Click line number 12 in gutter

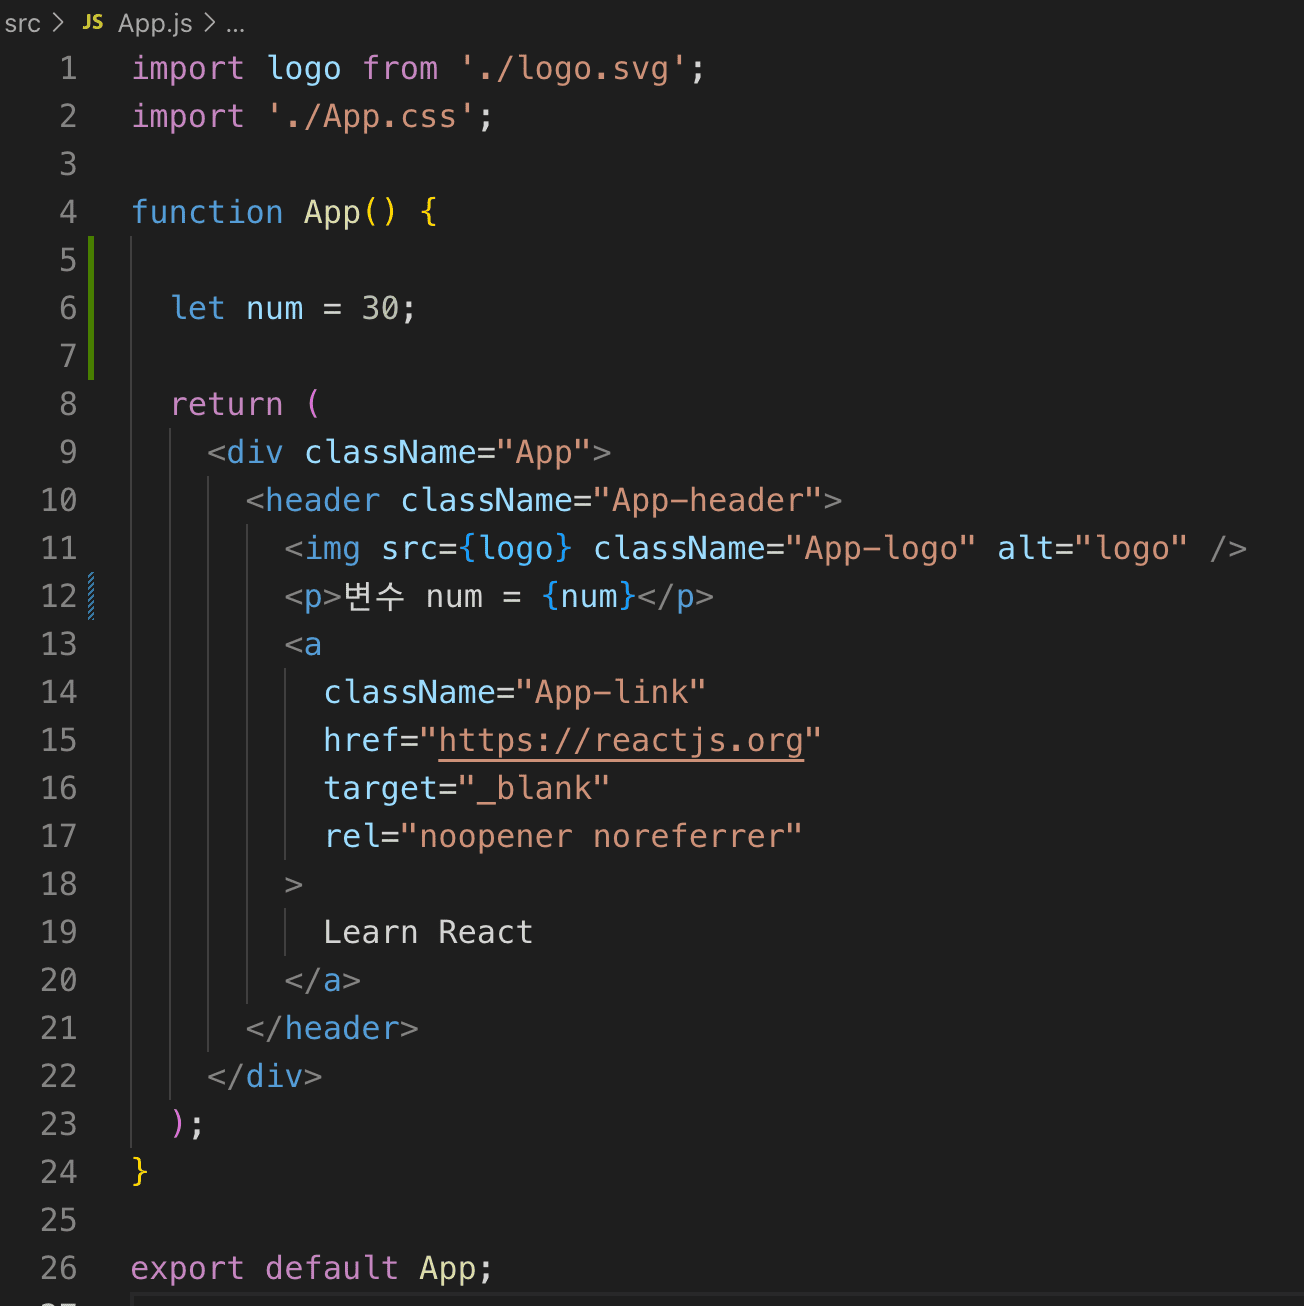[x=58, y=596]
